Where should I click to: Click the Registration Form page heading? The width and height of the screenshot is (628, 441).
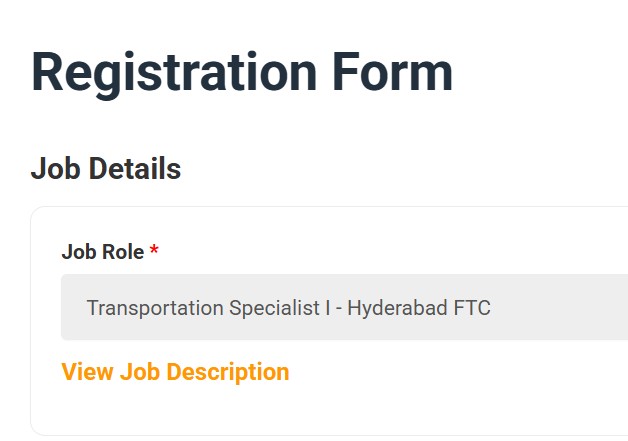pos(242,73)
